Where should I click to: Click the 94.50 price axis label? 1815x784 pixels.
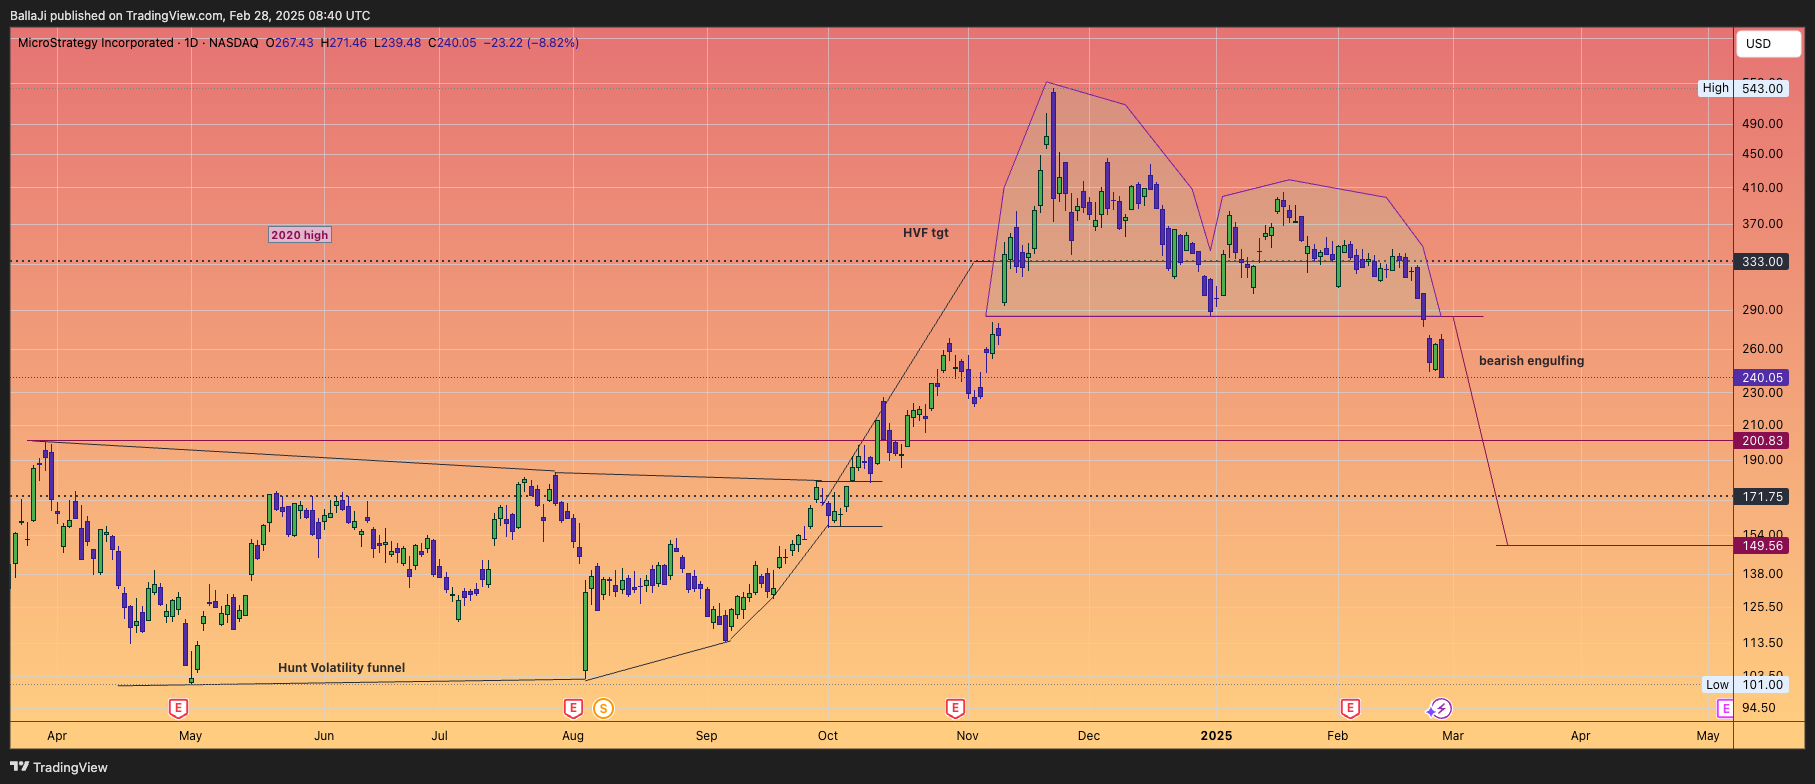click(1759, 708)
